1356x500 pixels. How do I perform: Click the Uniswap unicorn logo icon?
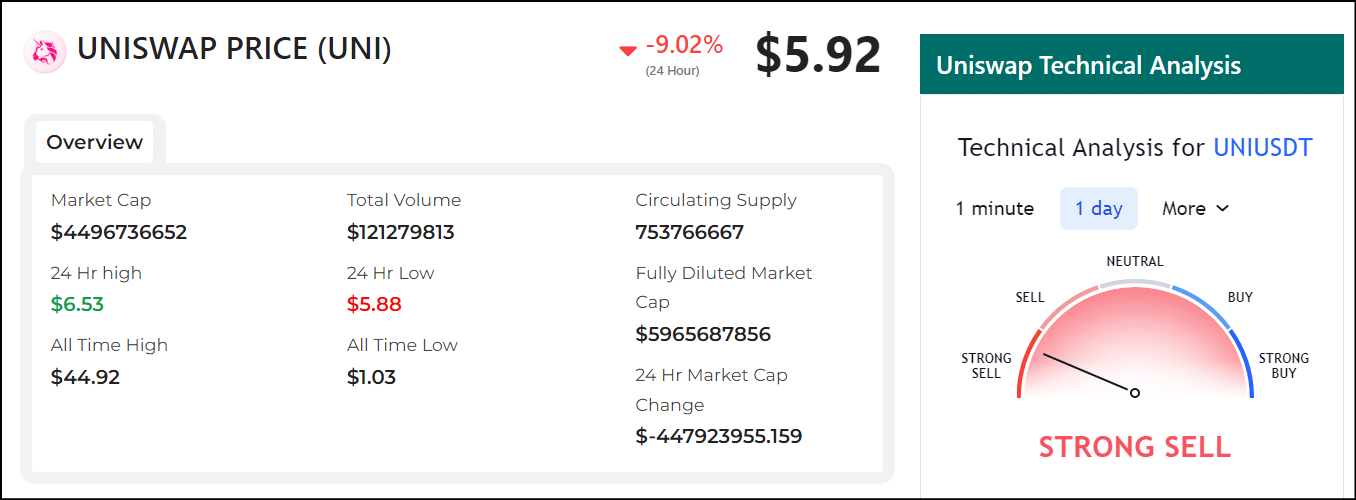tap(44, 52)
